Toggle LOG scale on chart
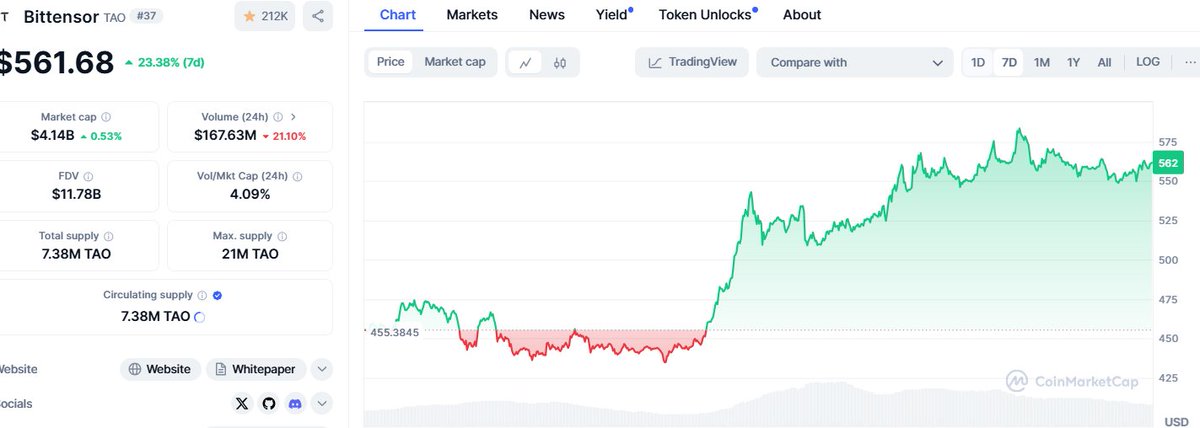The height and width of the screenshot is (428, 1200). 1148,62
